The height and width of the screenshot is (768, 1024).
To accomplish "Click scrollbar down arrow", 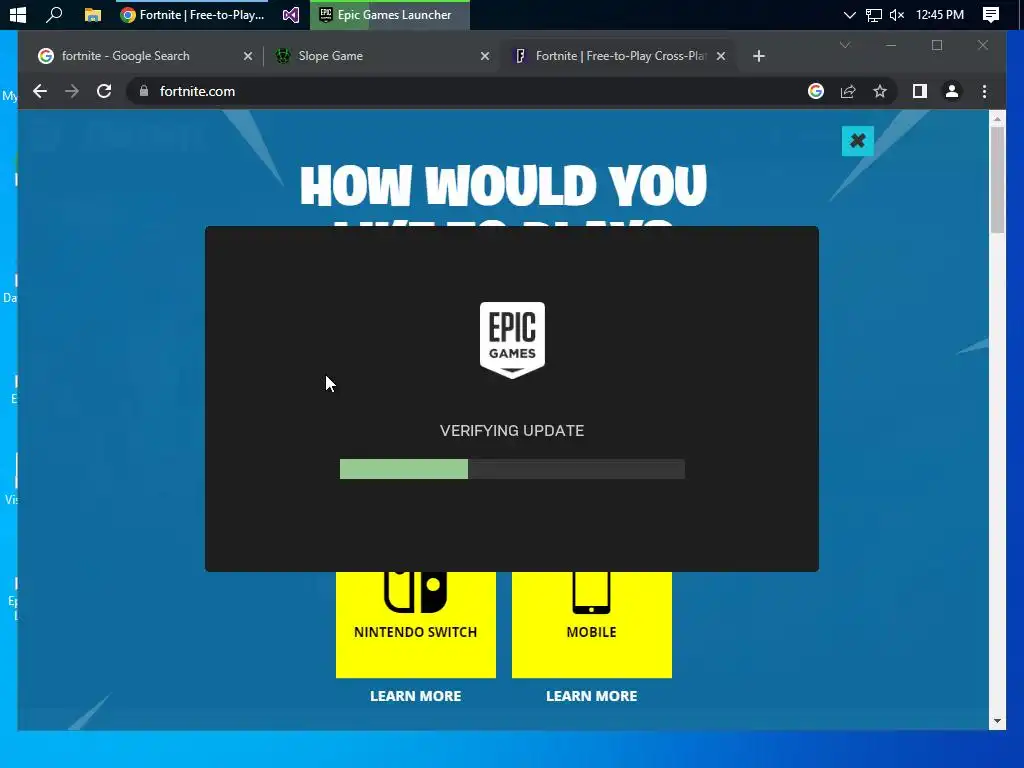I will click(997, 721).
